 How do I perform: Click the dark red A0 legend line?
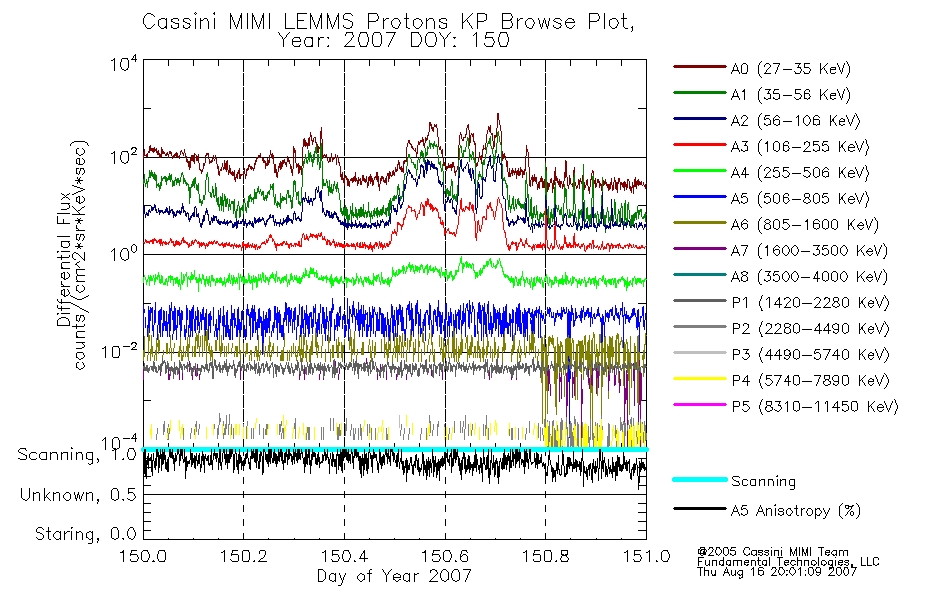[699, 67]
